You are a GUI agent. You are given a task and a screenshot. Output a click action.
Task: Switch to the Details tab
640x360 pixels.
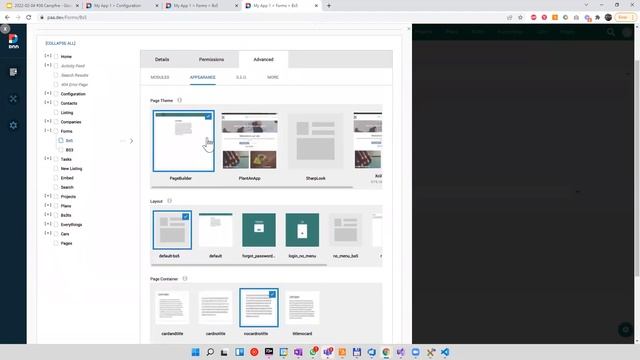162,59
